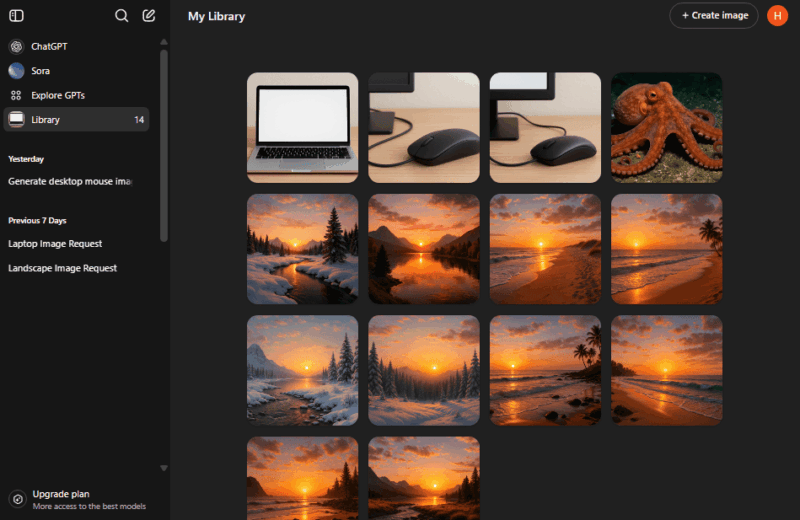
Task: Click the sidebar scrollbar up arrow
Action: [x=164, y=42]
